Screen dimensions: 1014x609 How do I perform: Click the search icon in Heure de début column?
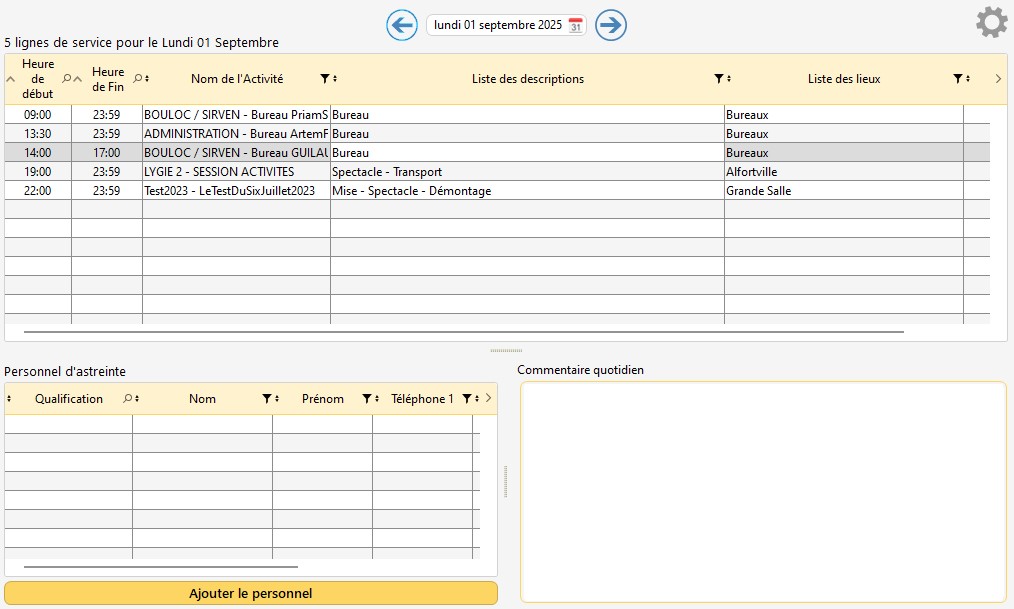pyautogui.click(x=67, y=78)
